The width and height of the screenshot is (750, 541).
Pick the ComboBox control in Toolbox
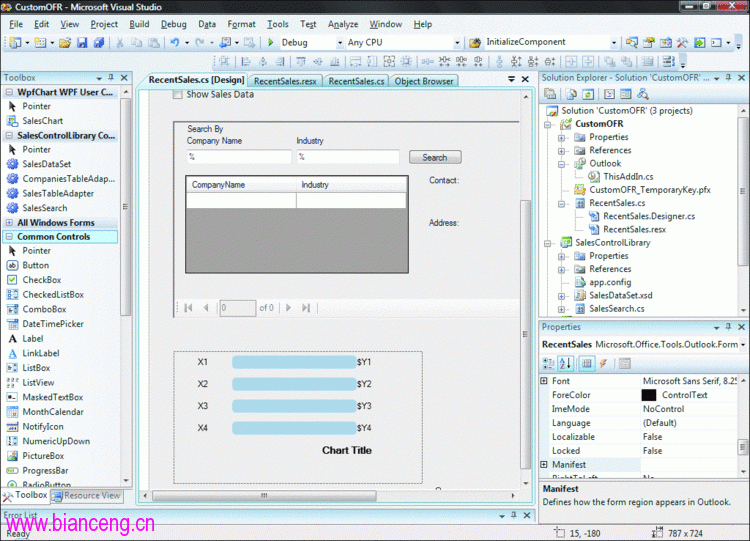44,309
